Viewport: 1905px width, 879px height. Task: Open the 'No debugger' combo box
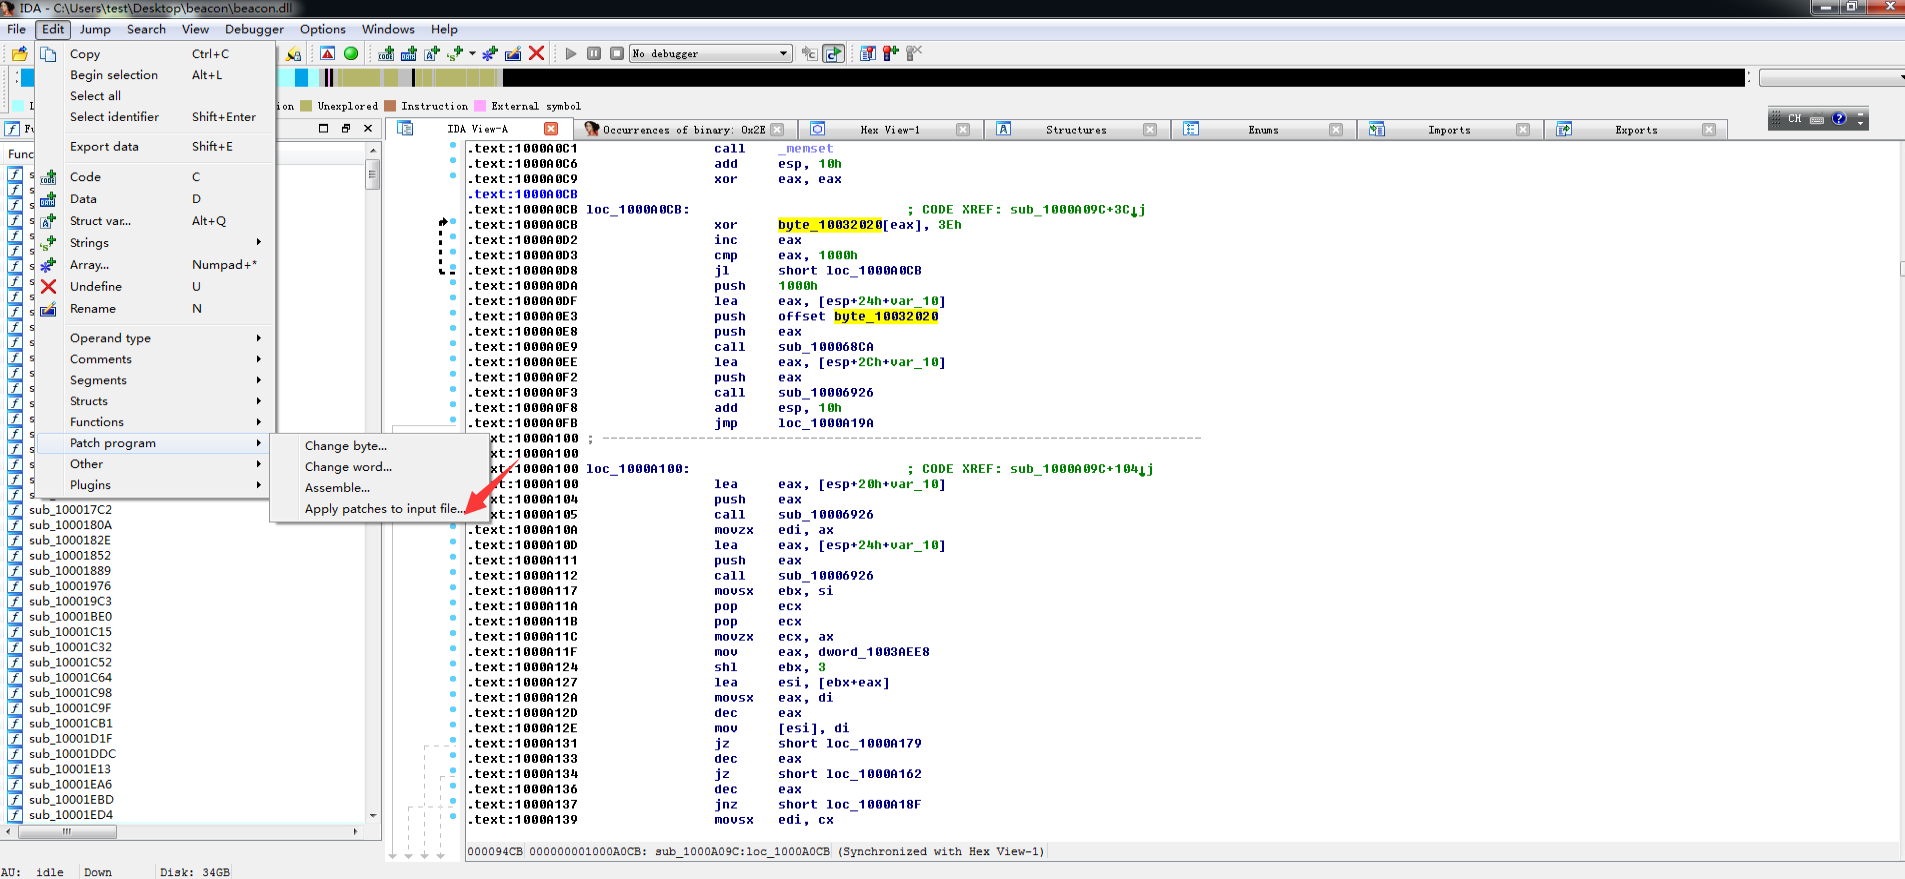click(x=711, y=54)
